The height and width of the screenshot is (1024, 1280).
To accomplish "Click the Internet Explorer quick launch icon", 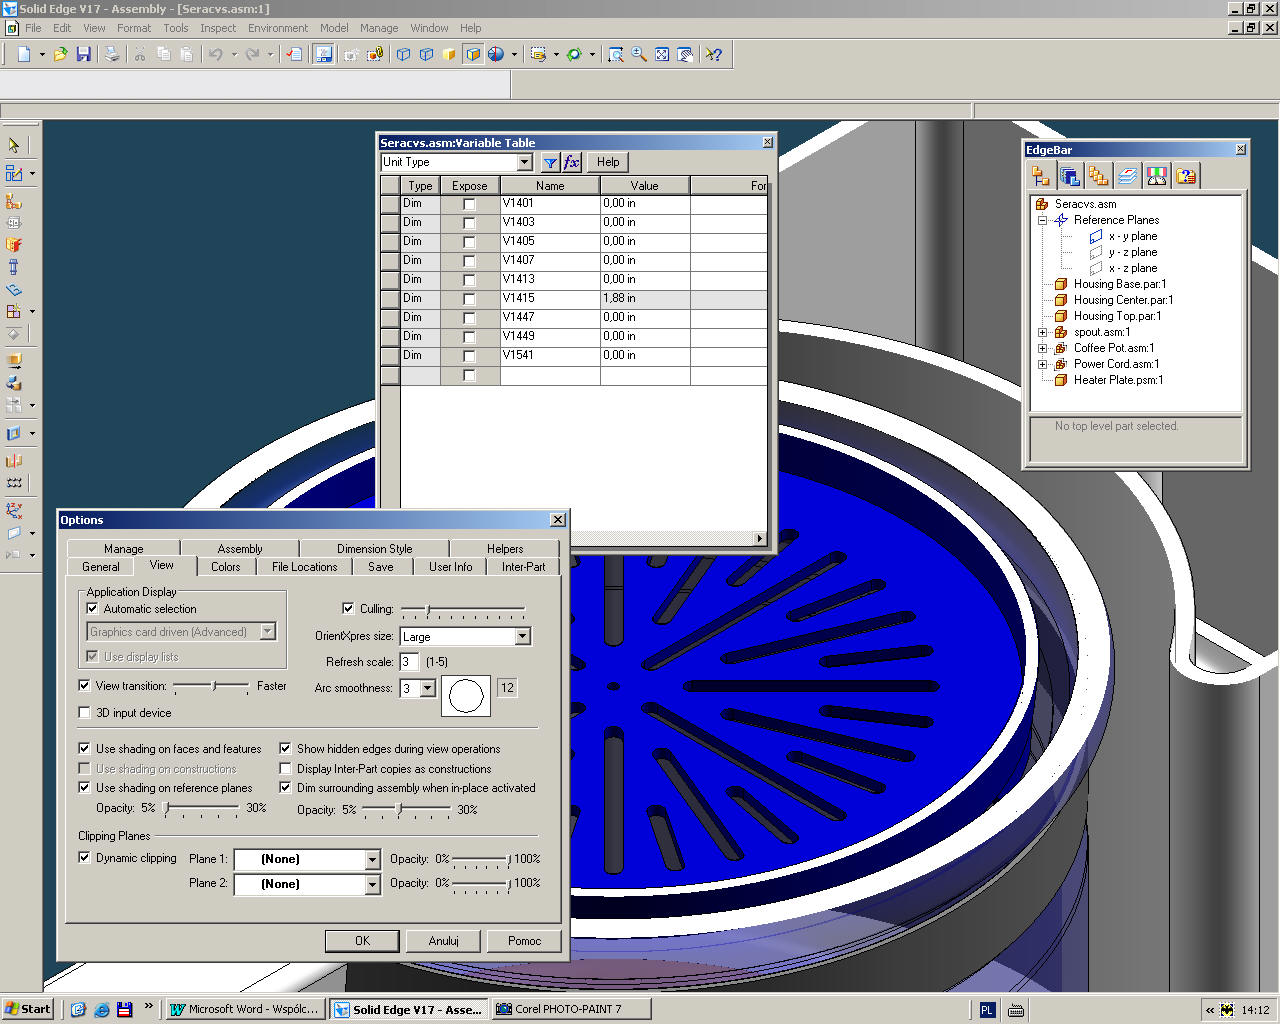I will point(102,1009).
